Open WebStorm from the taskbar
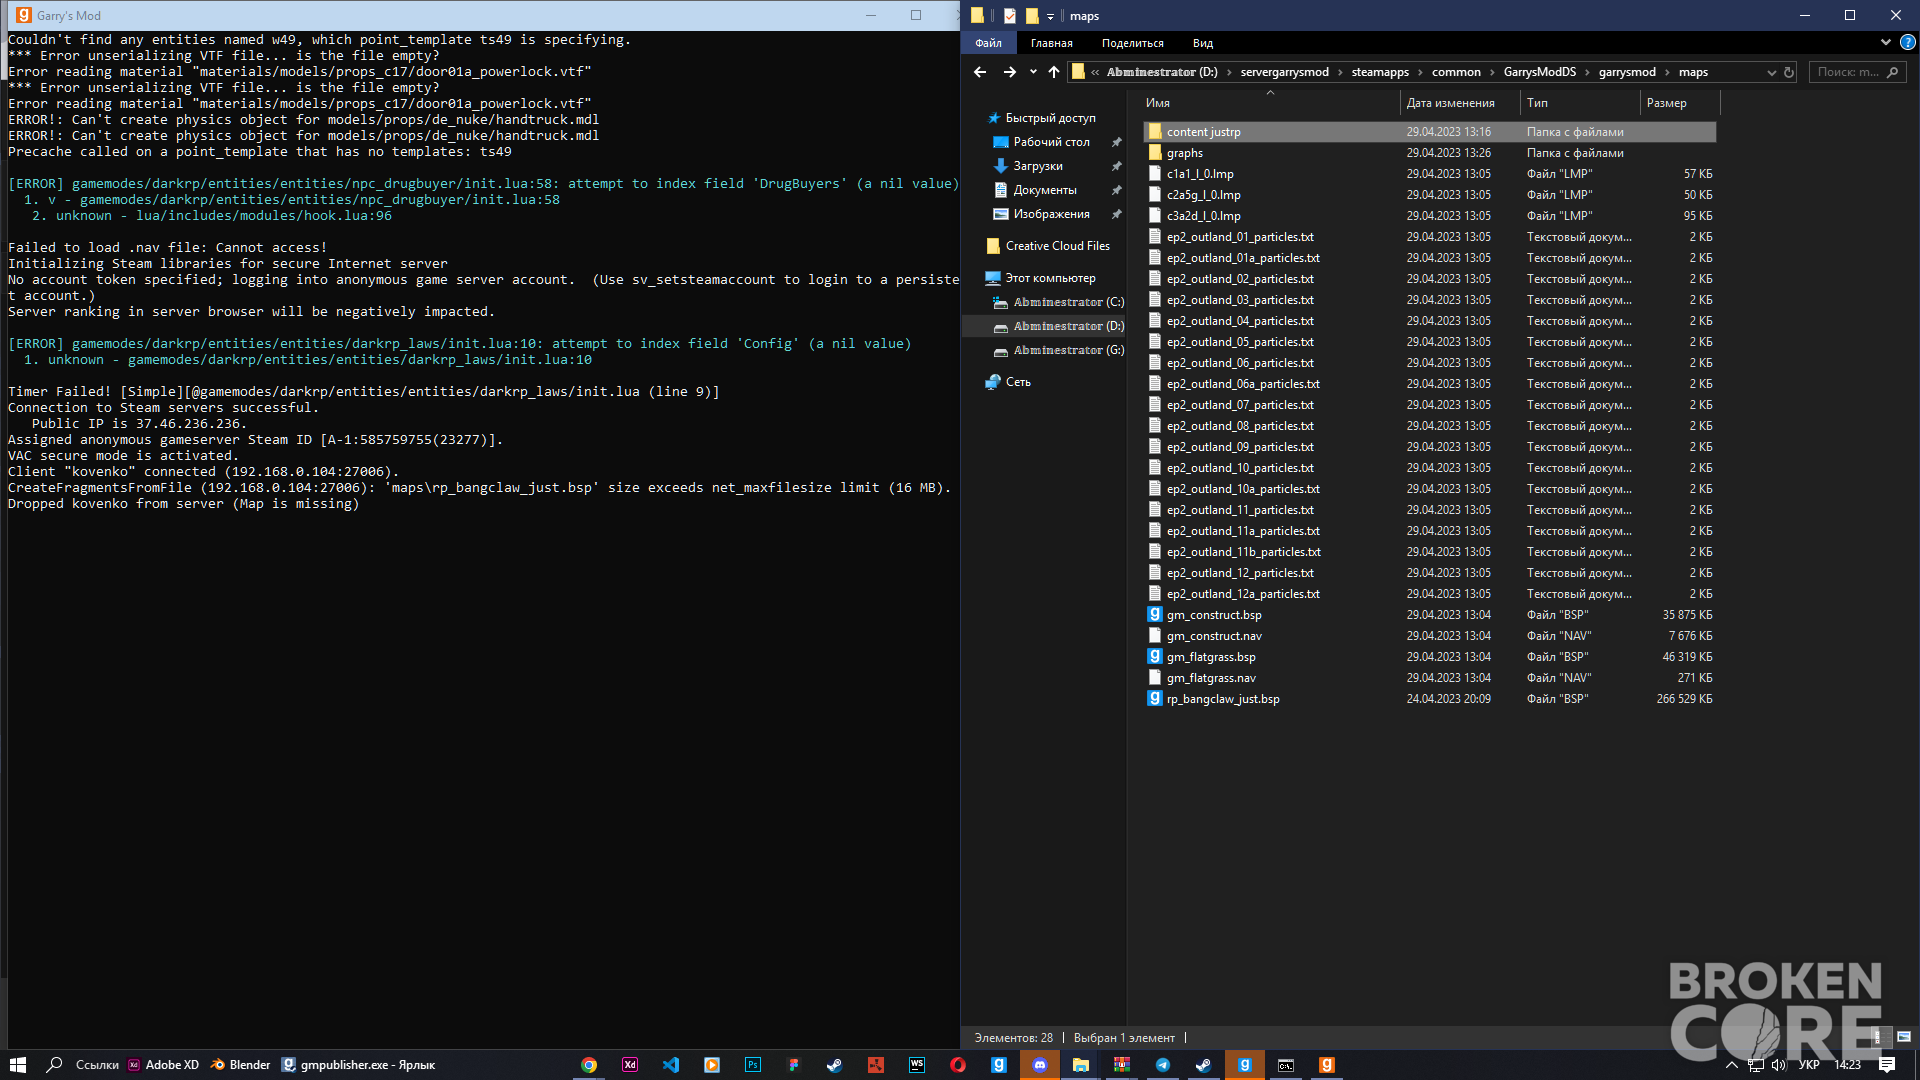 (x=917, y=1065)
